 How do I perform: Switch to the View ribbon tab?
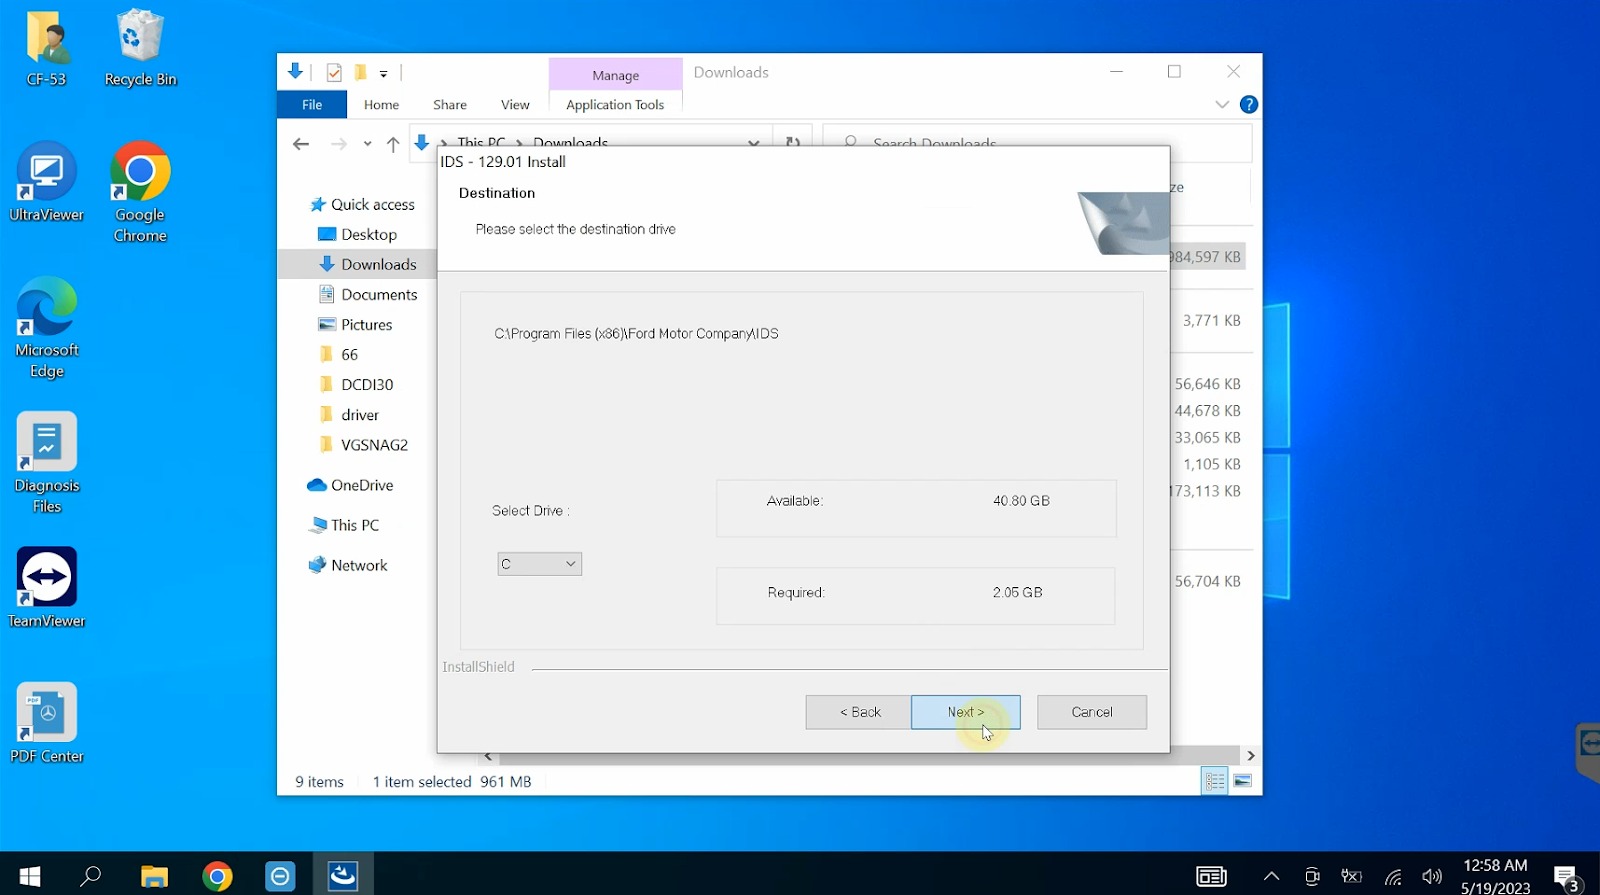click(x=515, y=104)
